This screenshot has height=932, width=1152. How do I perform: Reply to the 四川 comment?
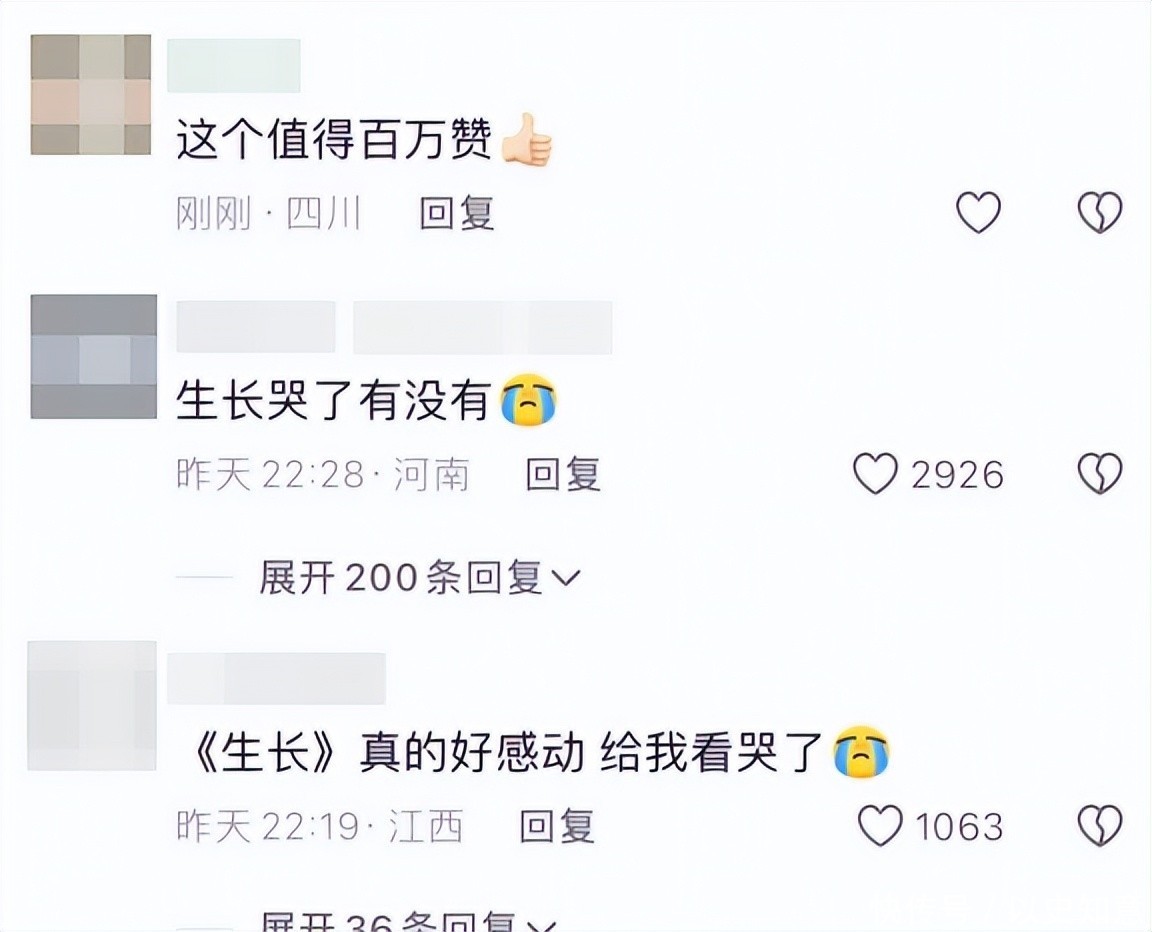click(456, 214)
